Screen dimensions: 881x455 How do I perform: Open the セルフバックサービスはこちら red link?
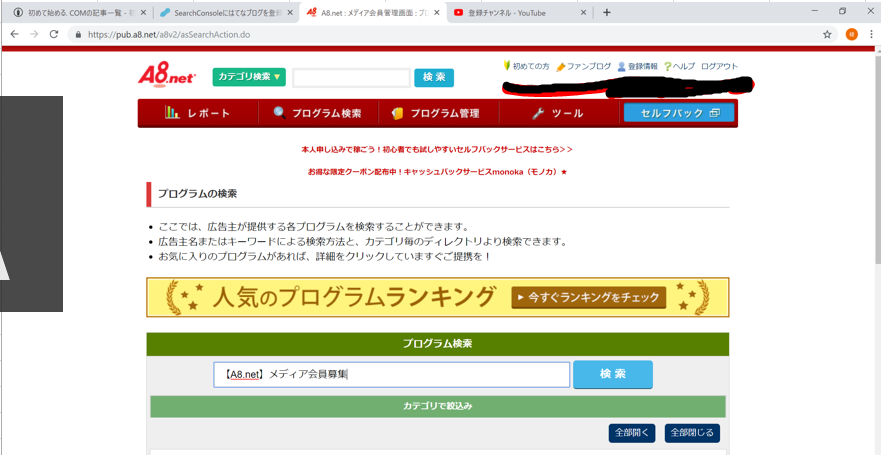point(437,150)
